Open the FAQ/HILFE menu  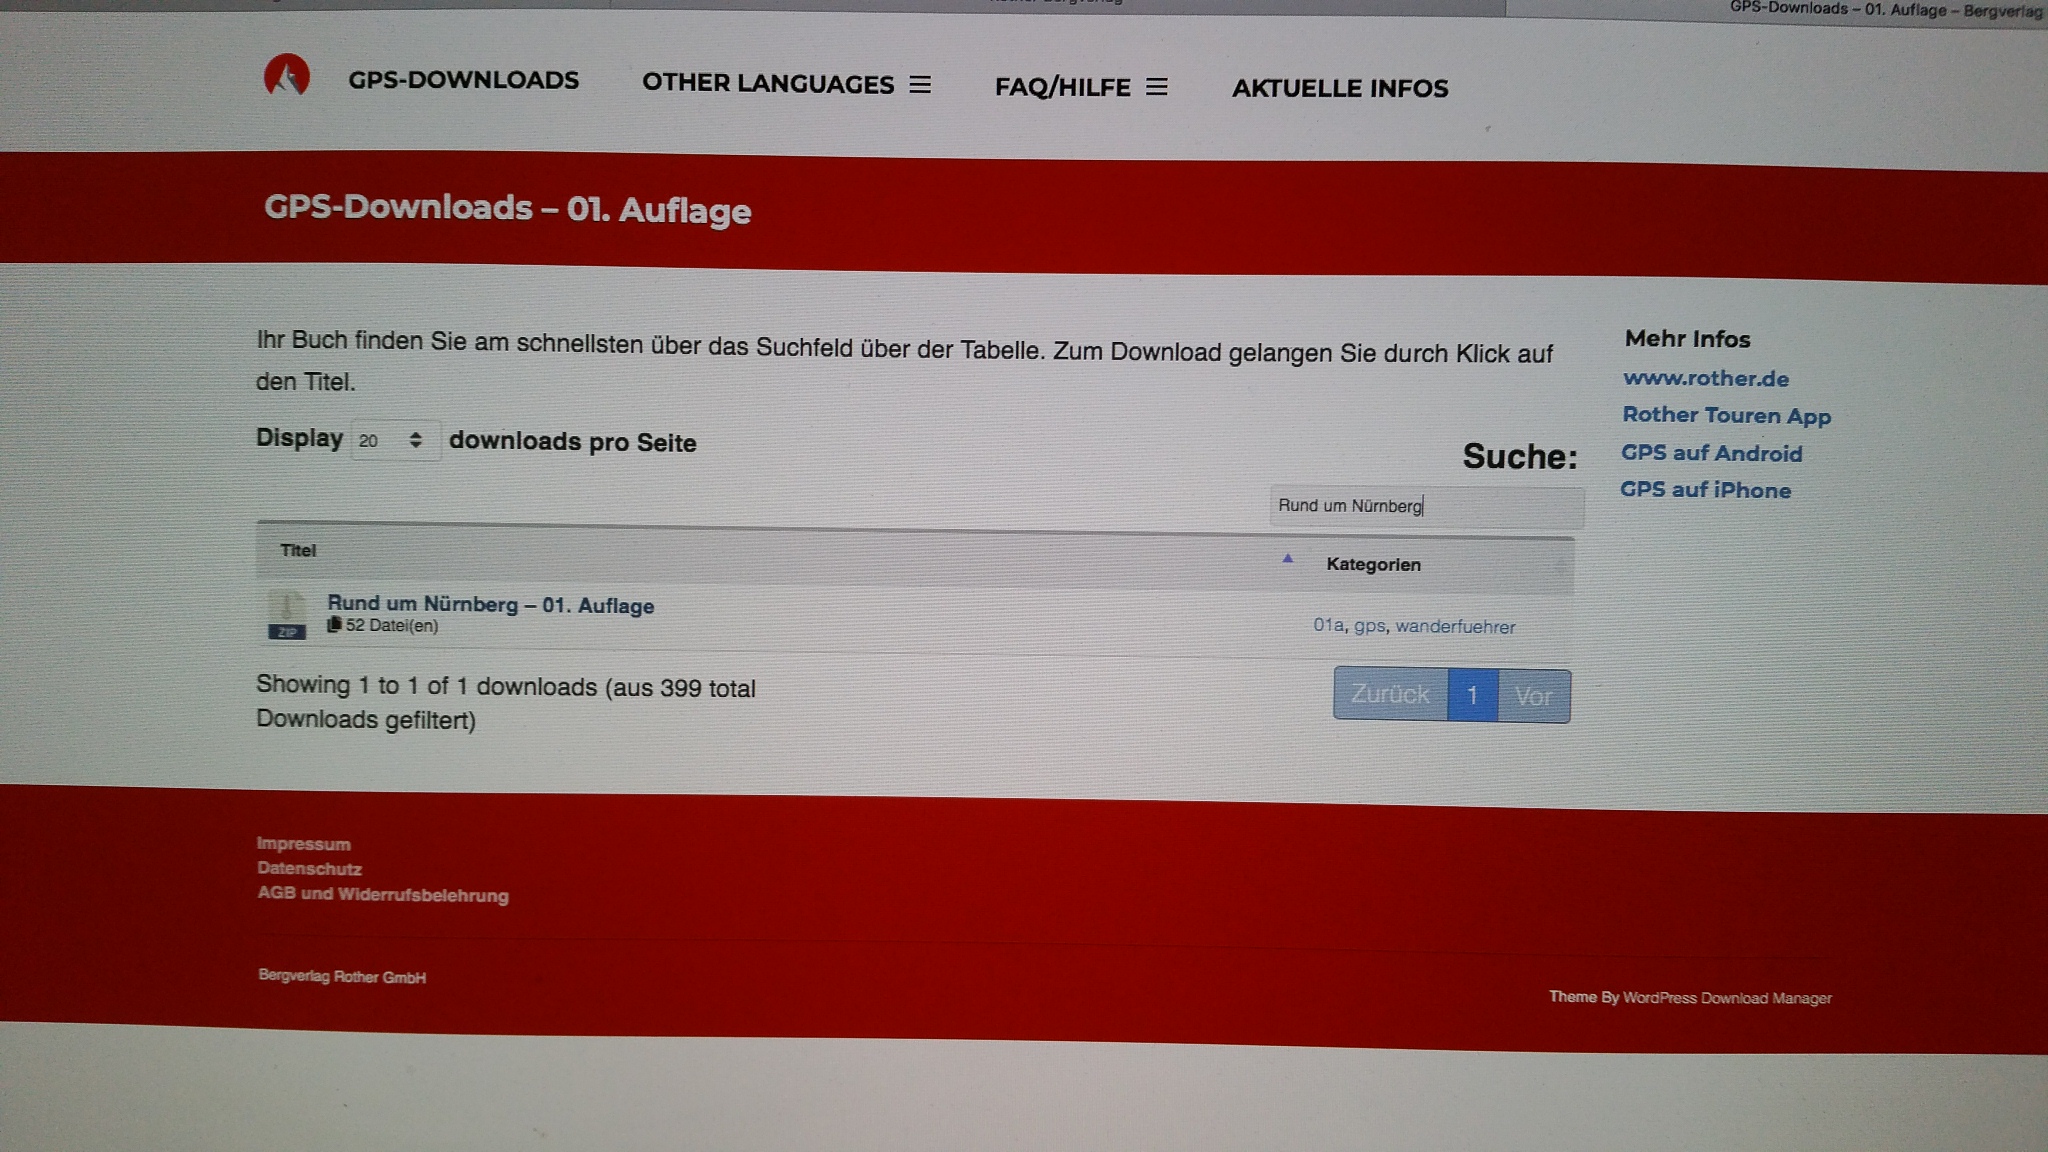click(x=1062, y=87)
